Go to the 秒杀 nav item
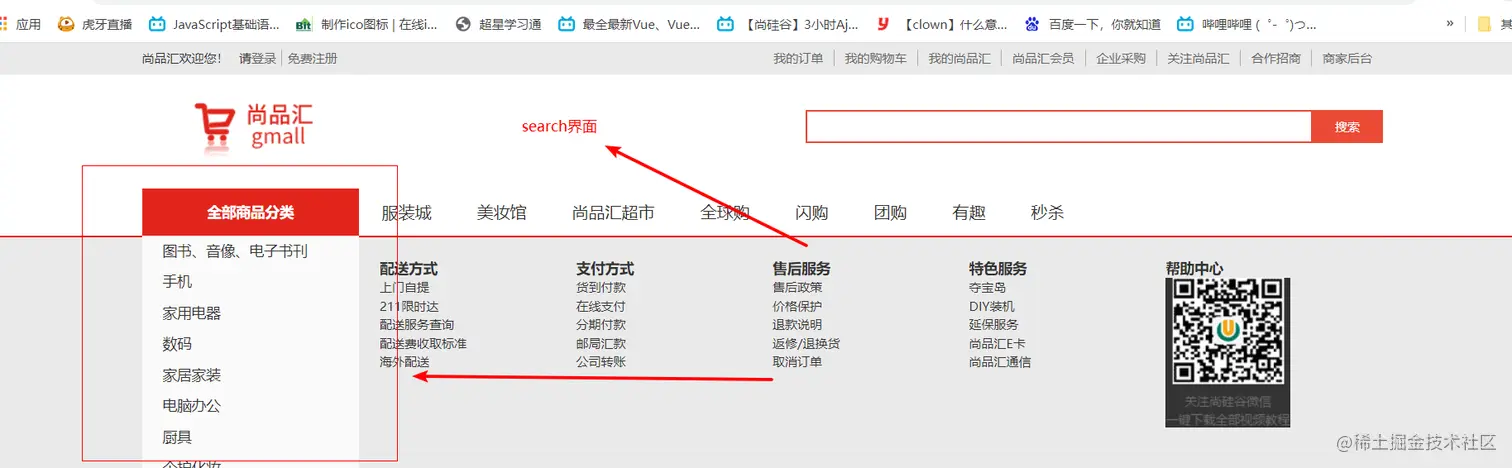Viewport: 1512px width, 468px height. (x=1047, y=212)
